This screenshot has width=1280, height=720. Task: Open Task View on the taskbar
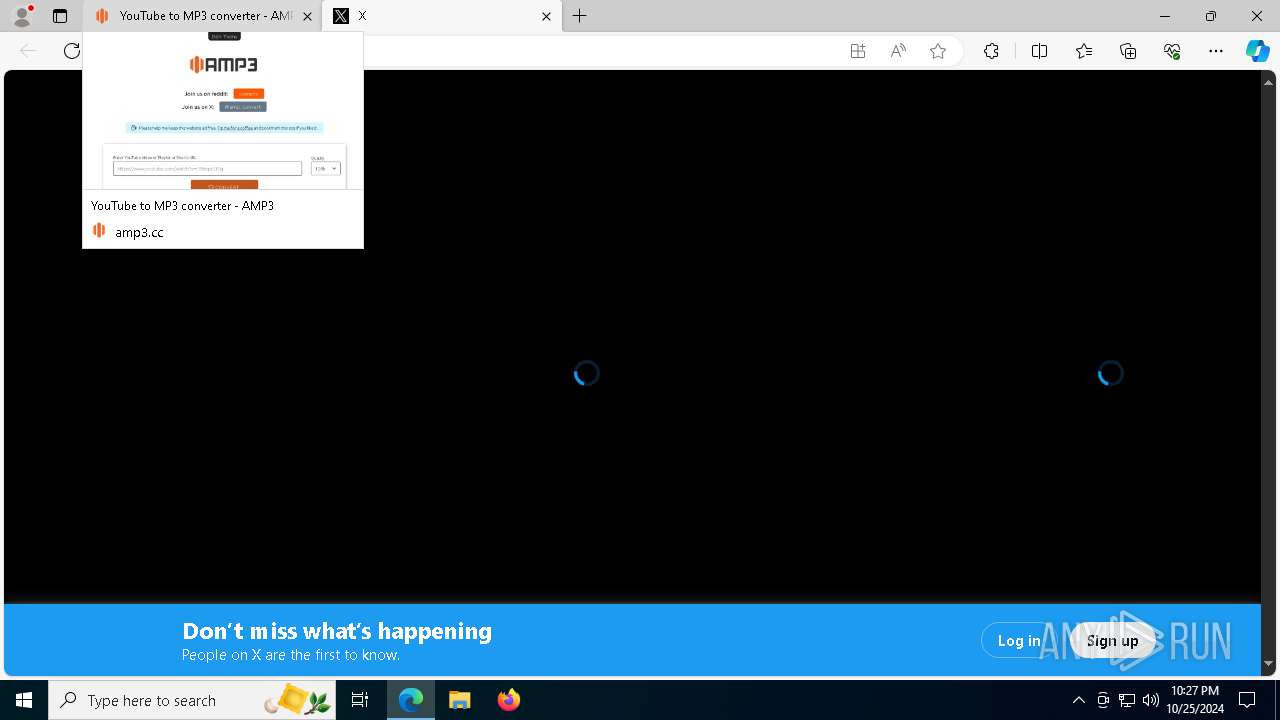pyautogui.click(x=360, y=700)
